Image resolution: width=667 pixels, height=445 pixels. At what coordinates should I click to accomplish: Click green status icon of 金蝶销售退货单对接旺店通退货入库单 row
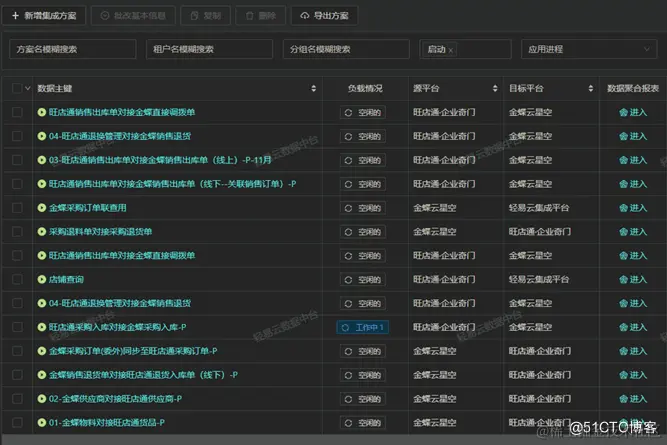click(42, 375)
